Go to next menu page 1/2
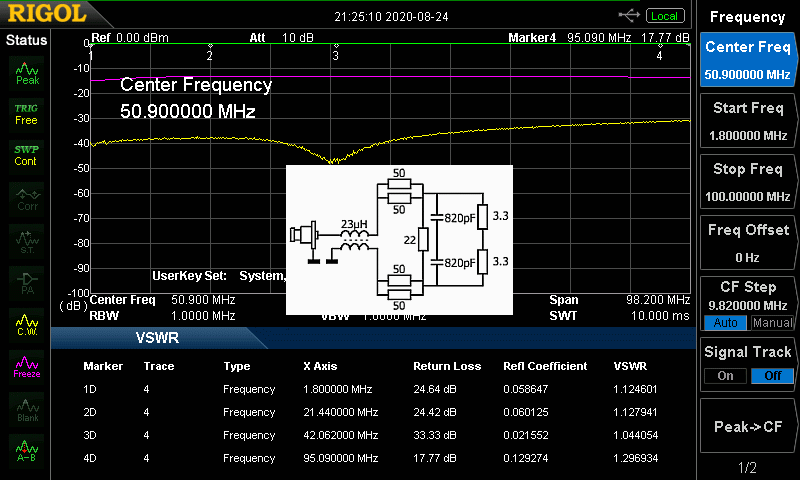This screenshot has height=480, width=800. (747, 468)
